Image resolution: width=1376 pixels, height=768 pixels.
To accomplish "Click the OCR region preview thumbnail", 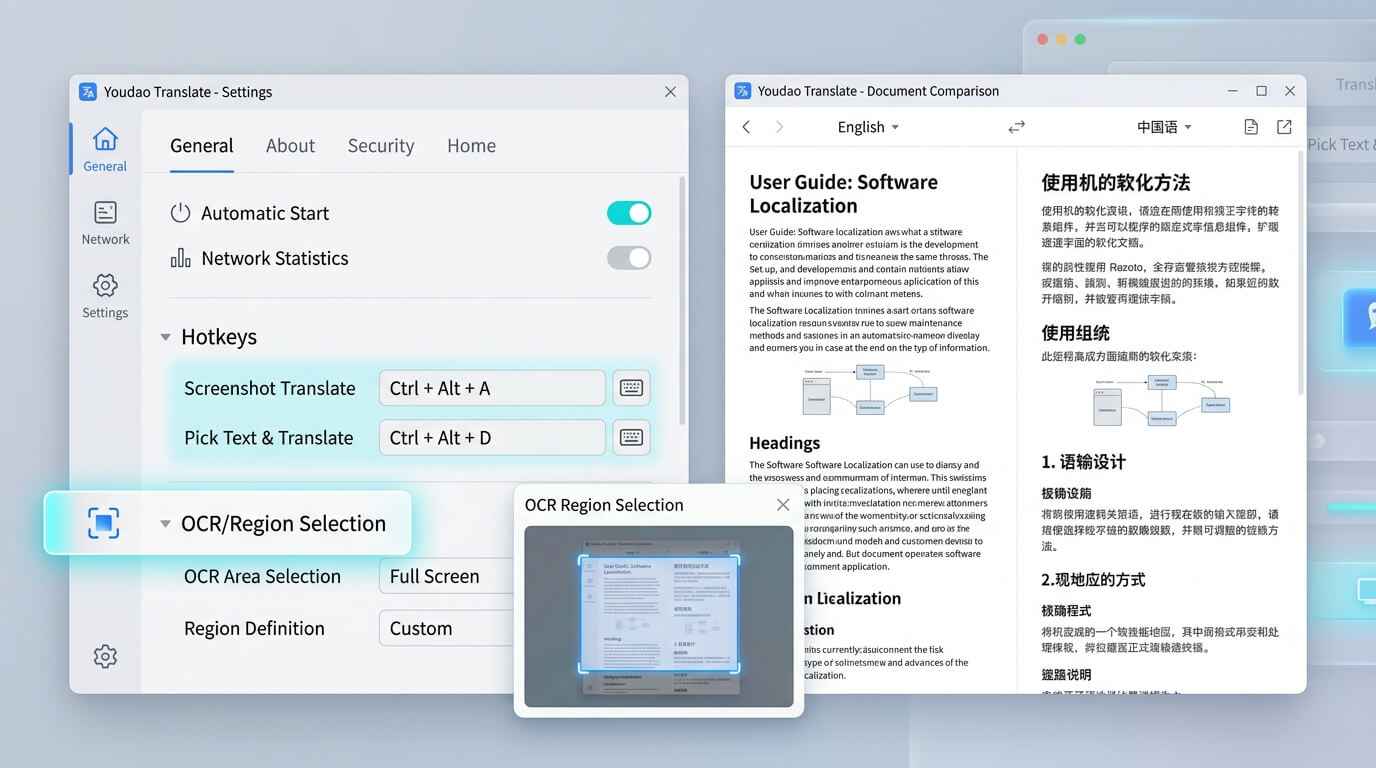I will (x=659, y=615).
